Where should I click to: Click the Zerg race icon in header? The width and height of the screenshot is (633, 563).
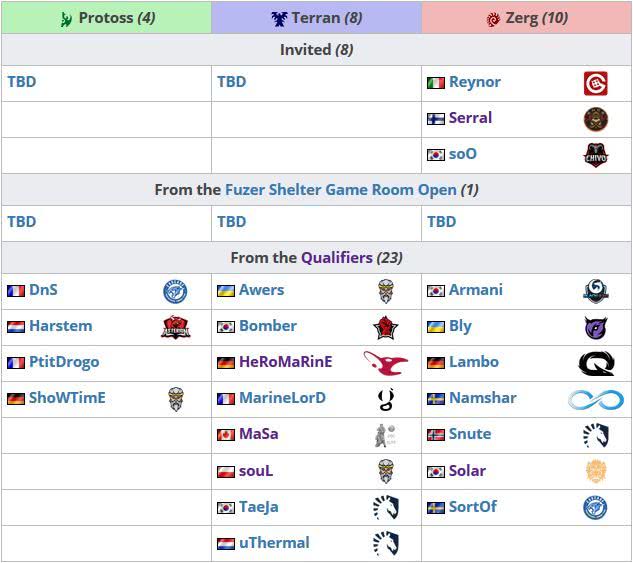492,18
